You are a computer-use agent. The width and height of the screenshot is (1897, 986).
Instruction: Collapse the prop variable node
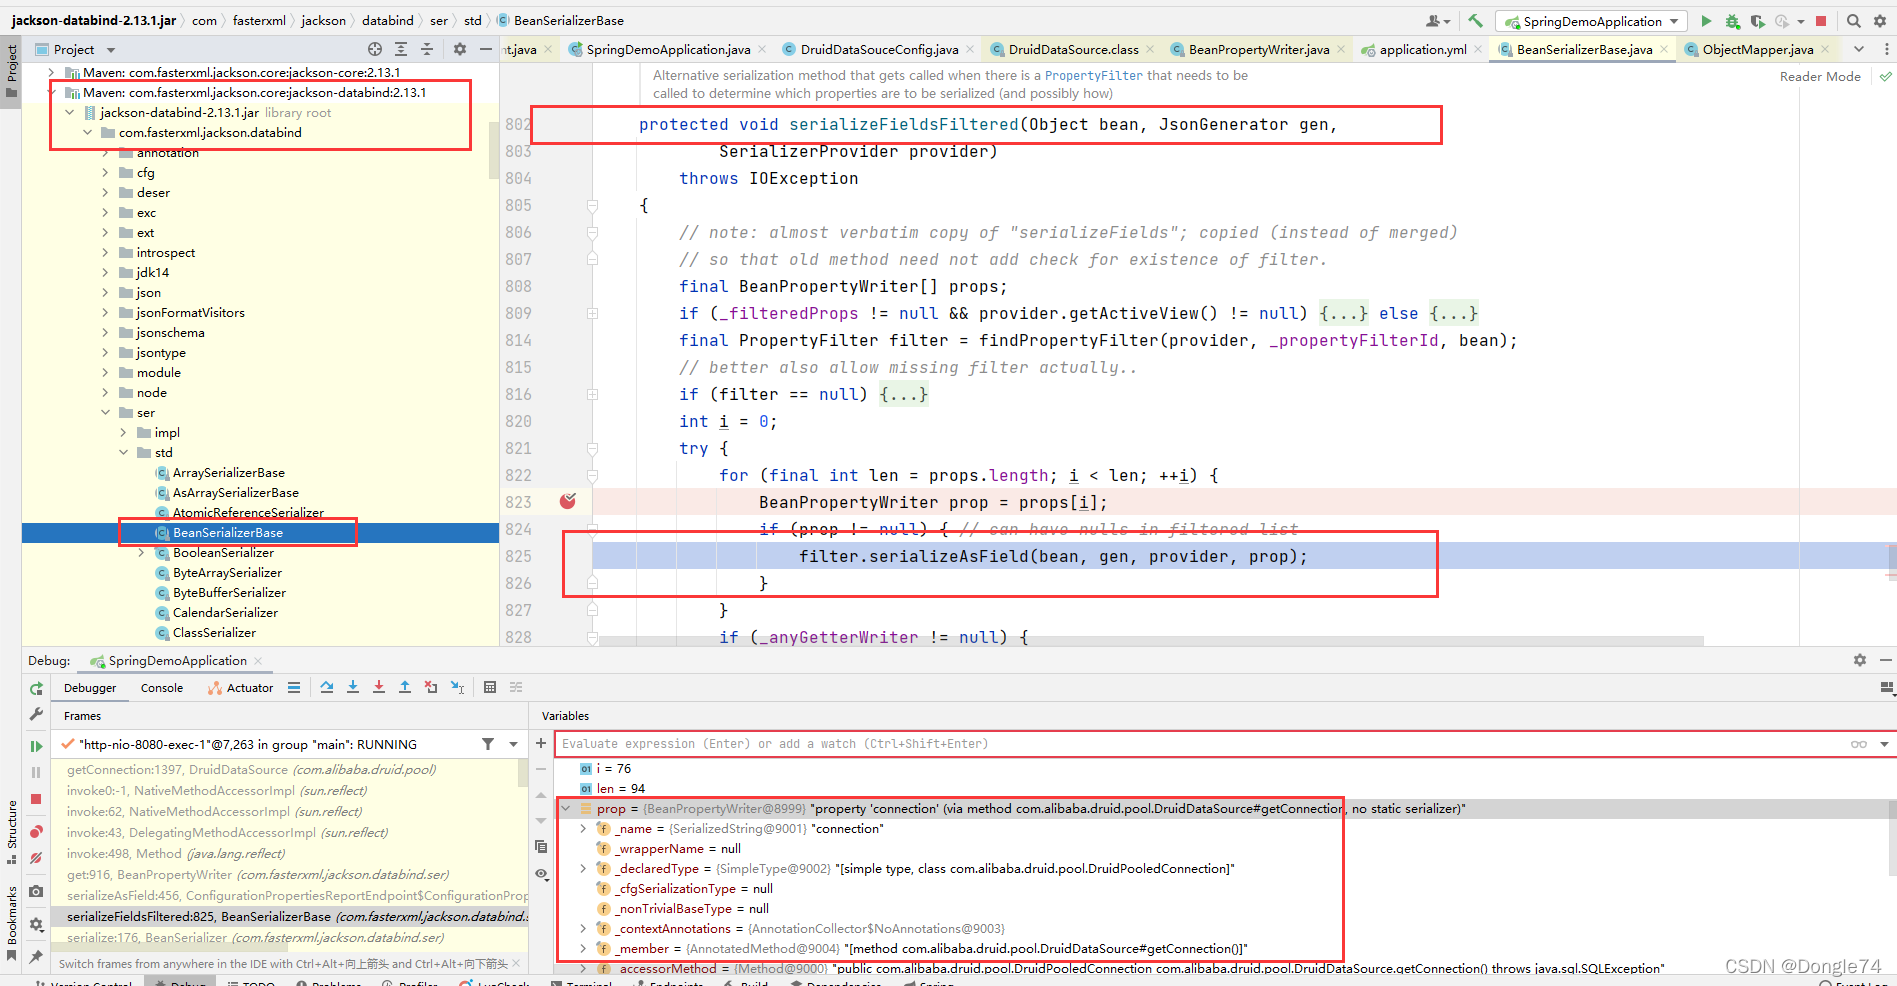point(566,809)
